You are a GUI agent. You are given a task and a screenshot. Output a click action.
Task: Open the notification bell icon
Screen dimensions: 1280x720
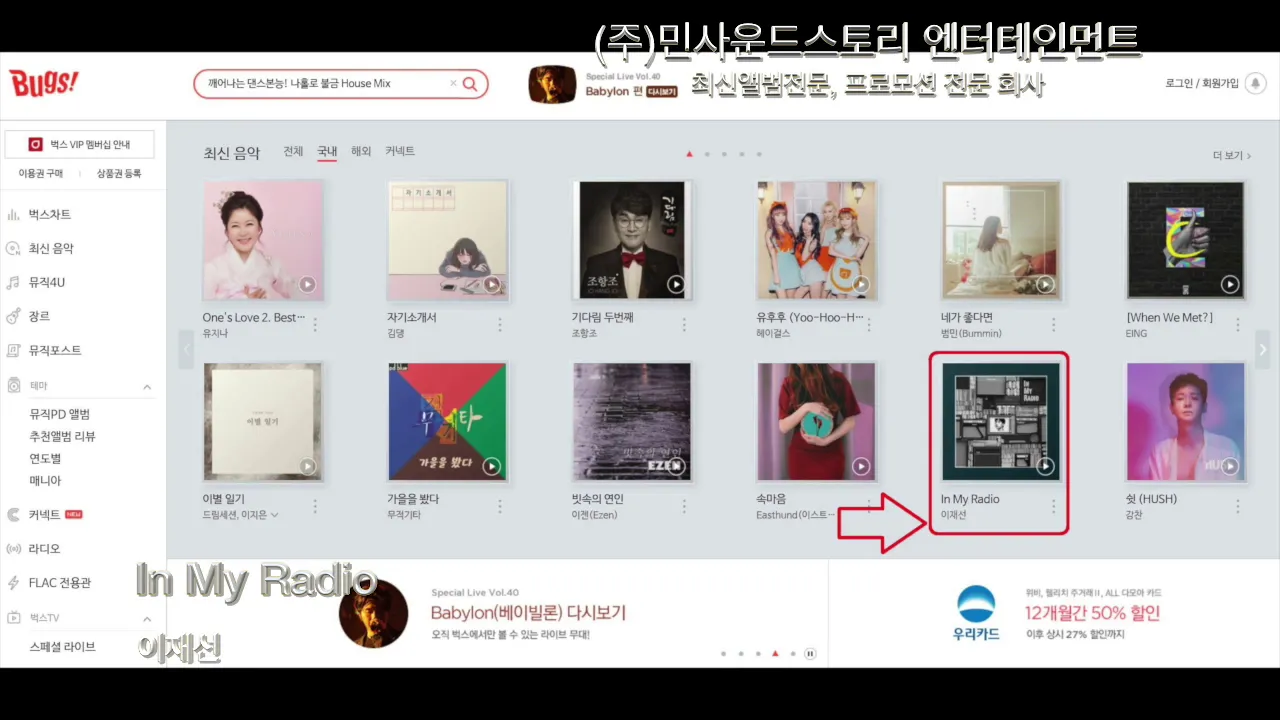coord(1257,84)
